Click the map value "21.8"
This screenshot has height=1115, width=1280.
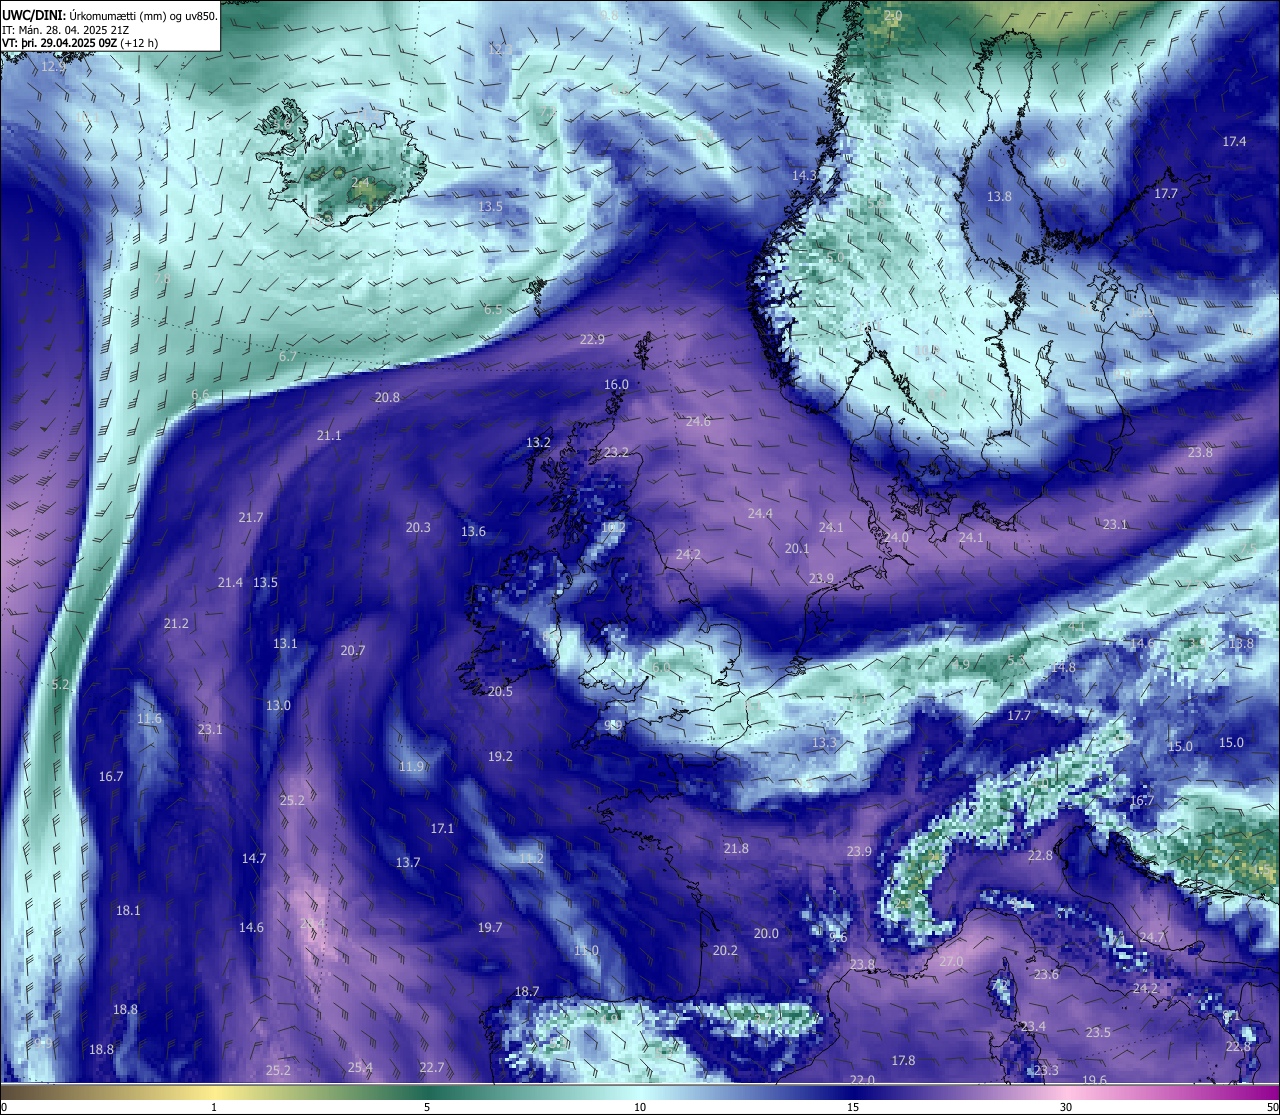click(736, 849)
